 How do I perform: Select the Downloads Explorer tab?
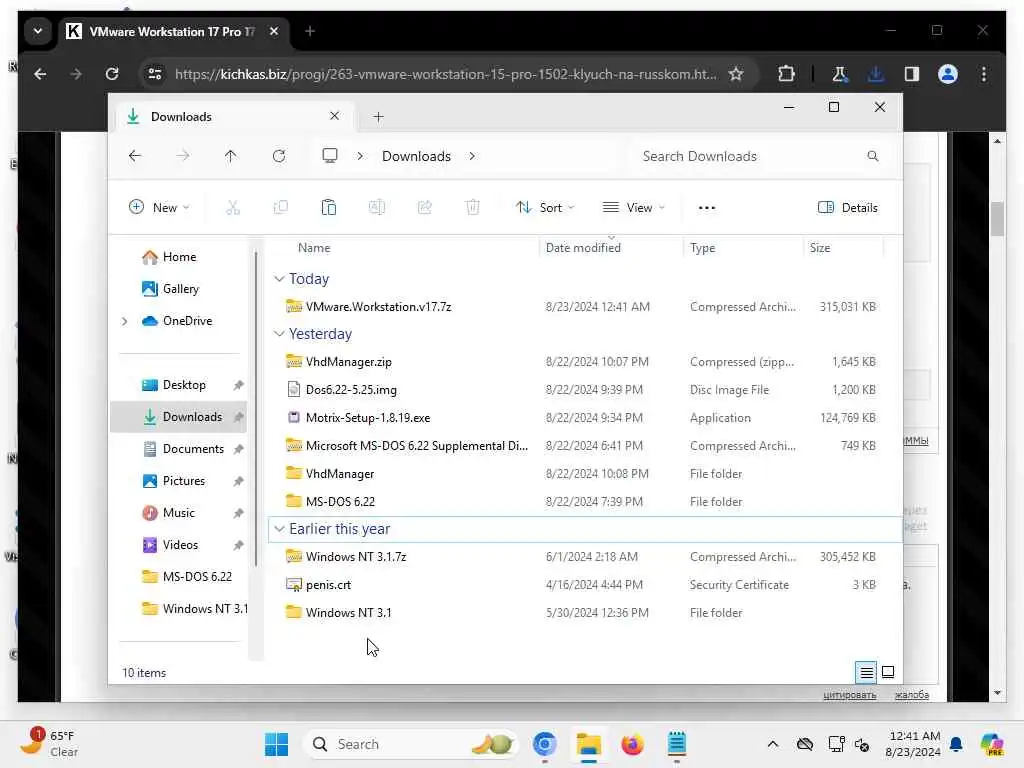[233, 117]
